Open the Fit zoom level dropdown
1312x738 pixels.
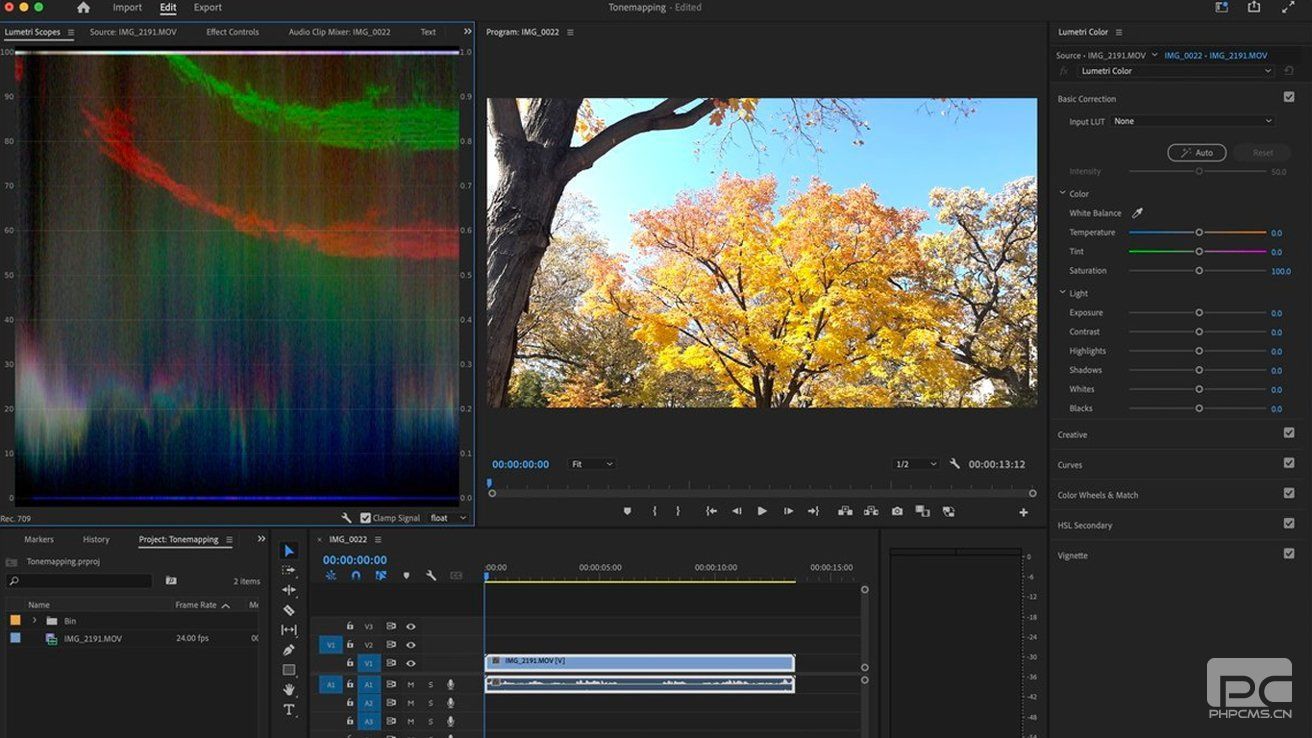tap(591, 464)
